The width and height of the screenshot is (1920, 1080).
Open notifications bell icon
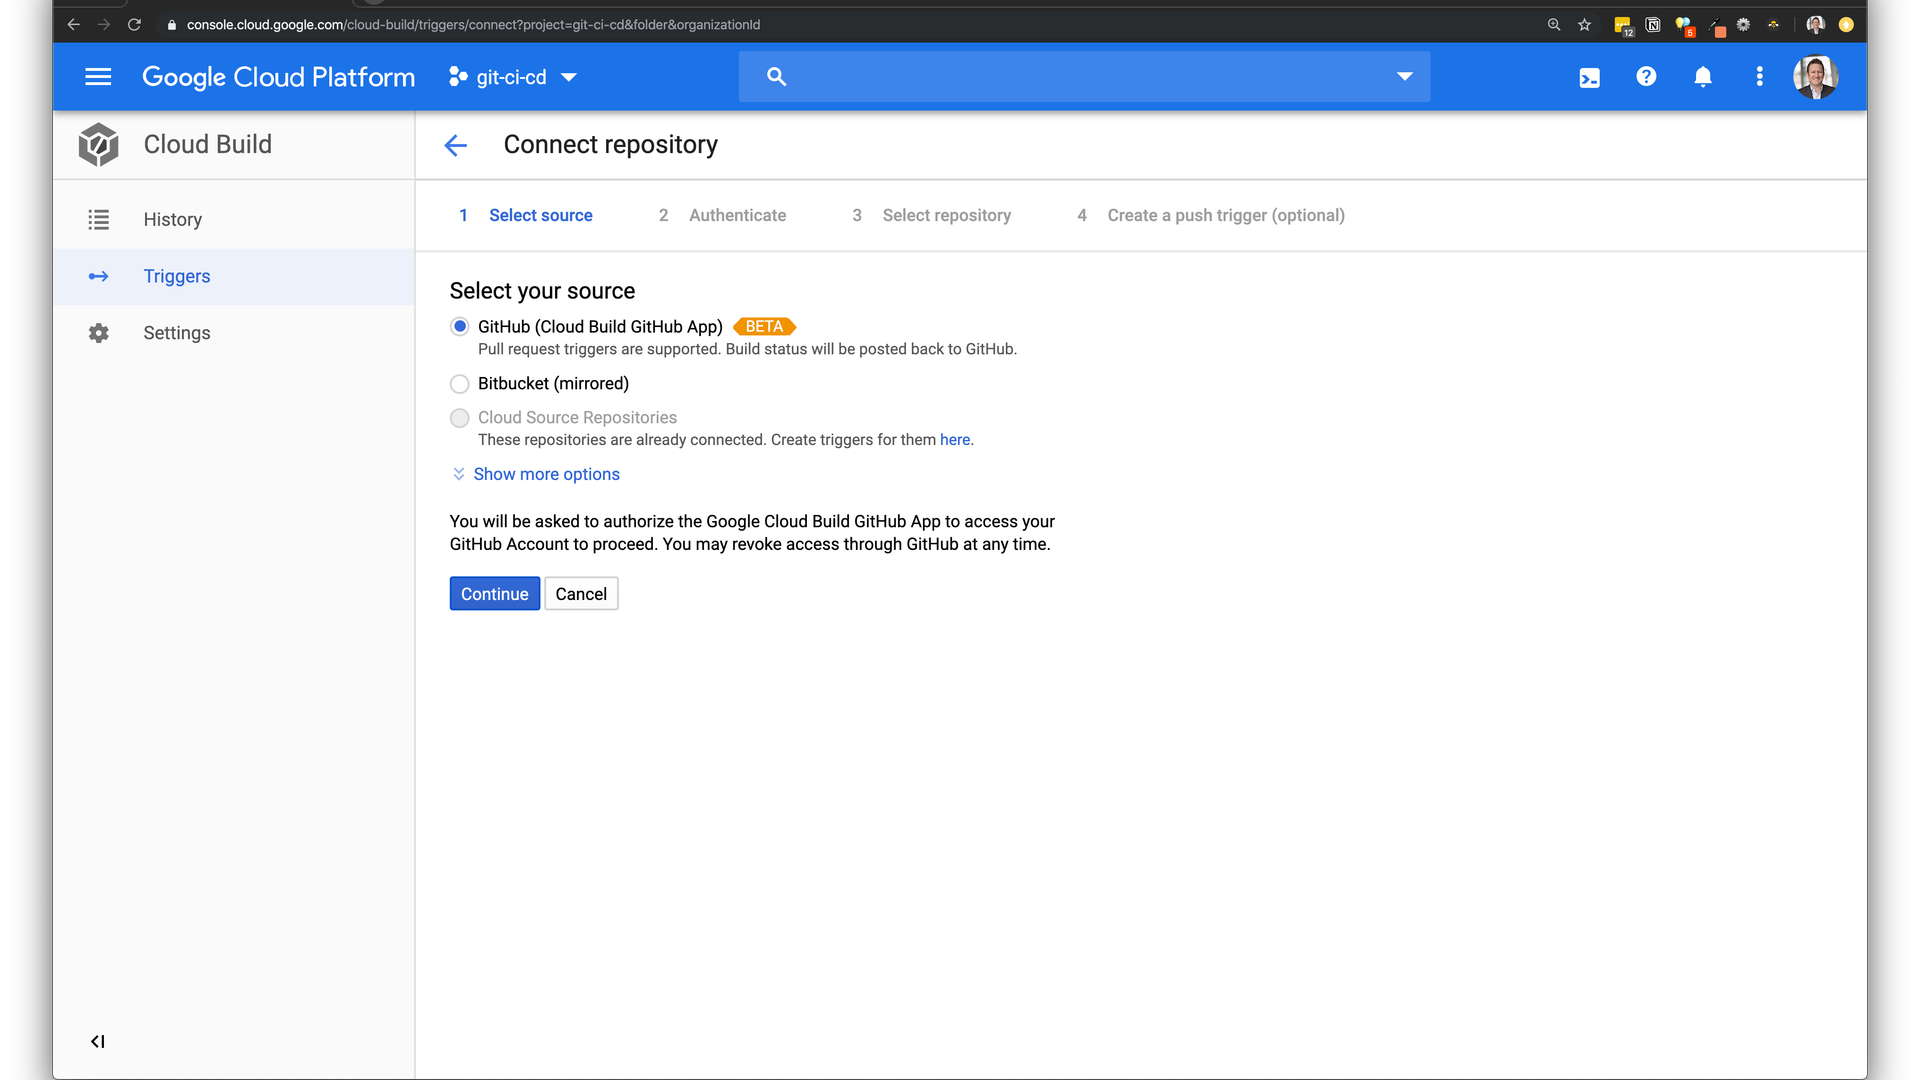point(1703,77)
